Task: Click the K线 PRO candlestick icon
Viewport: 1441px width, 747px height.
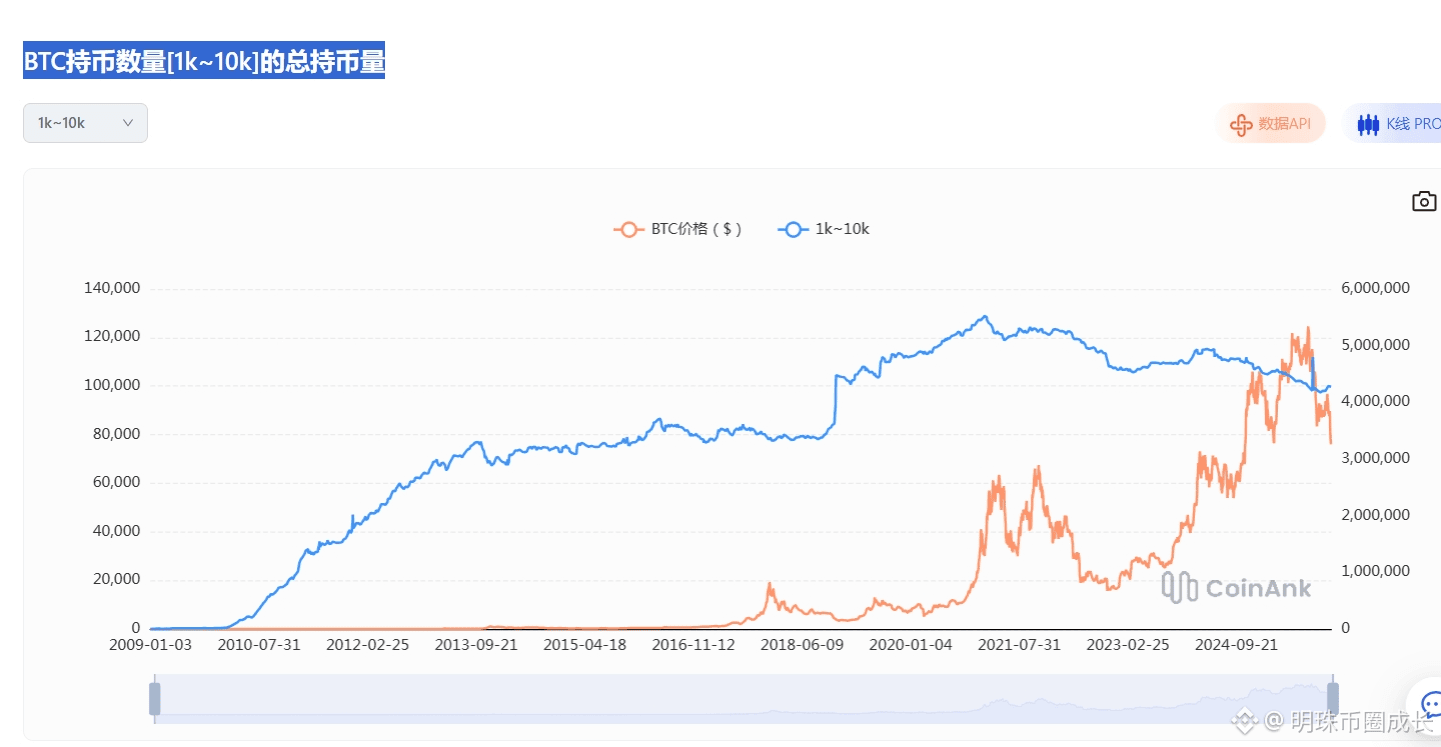Action: [x=1368, y=124]
